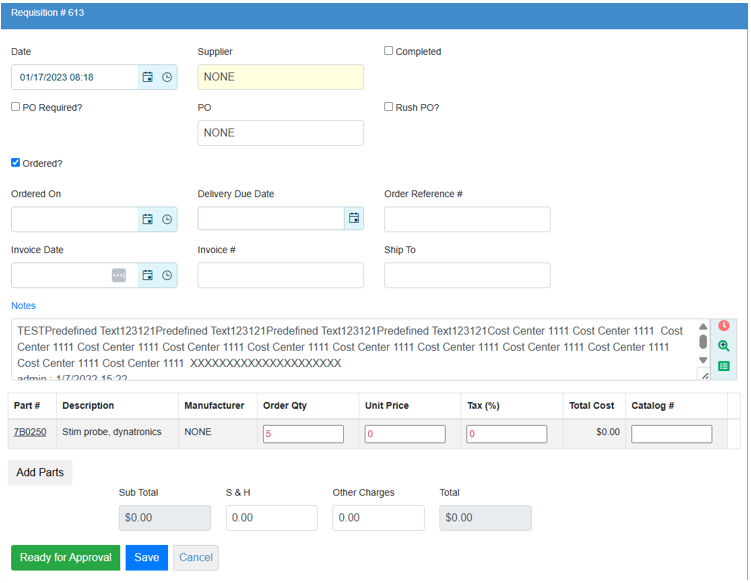Check the Completed checkbox
Image resolution: width=751 pixels, height=583 pixels.
pos(389,51)
